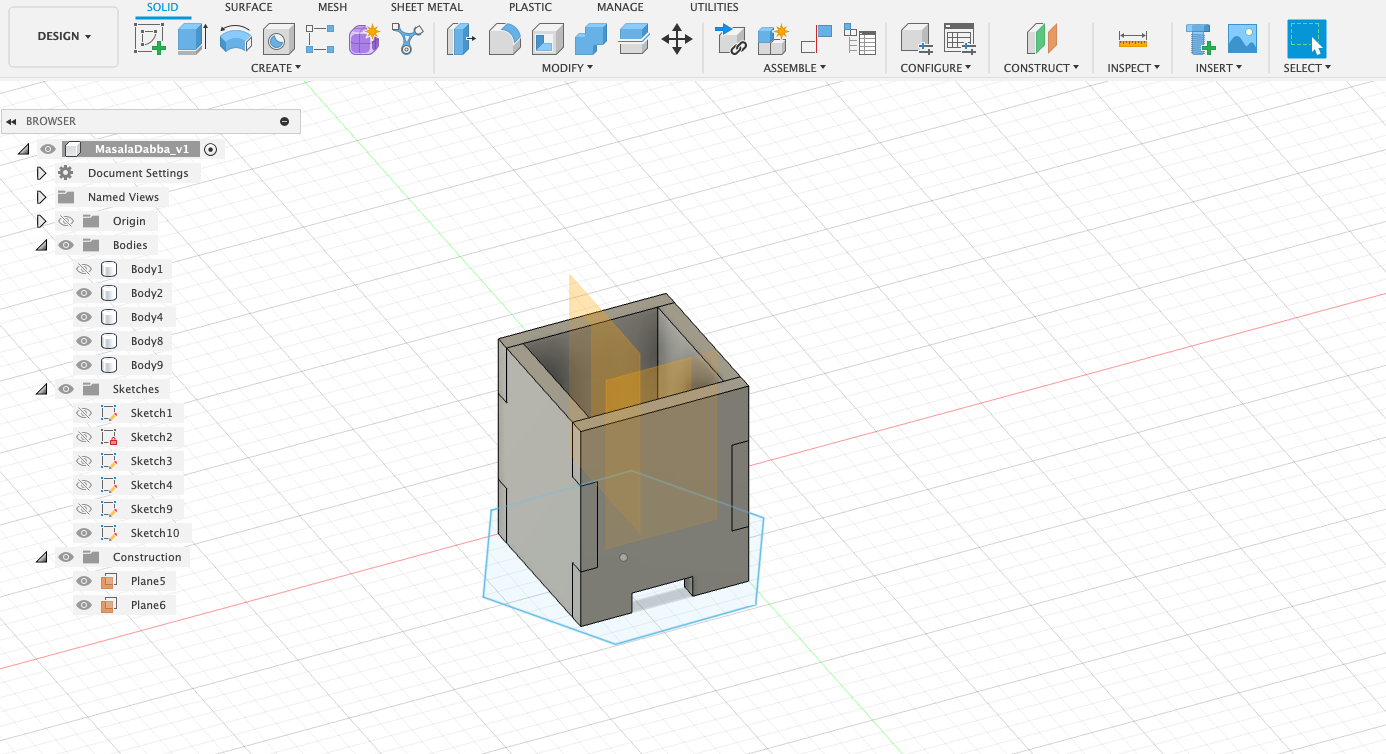
Task: Click the Joint tool in Assemble
Action: coord(816,39)
